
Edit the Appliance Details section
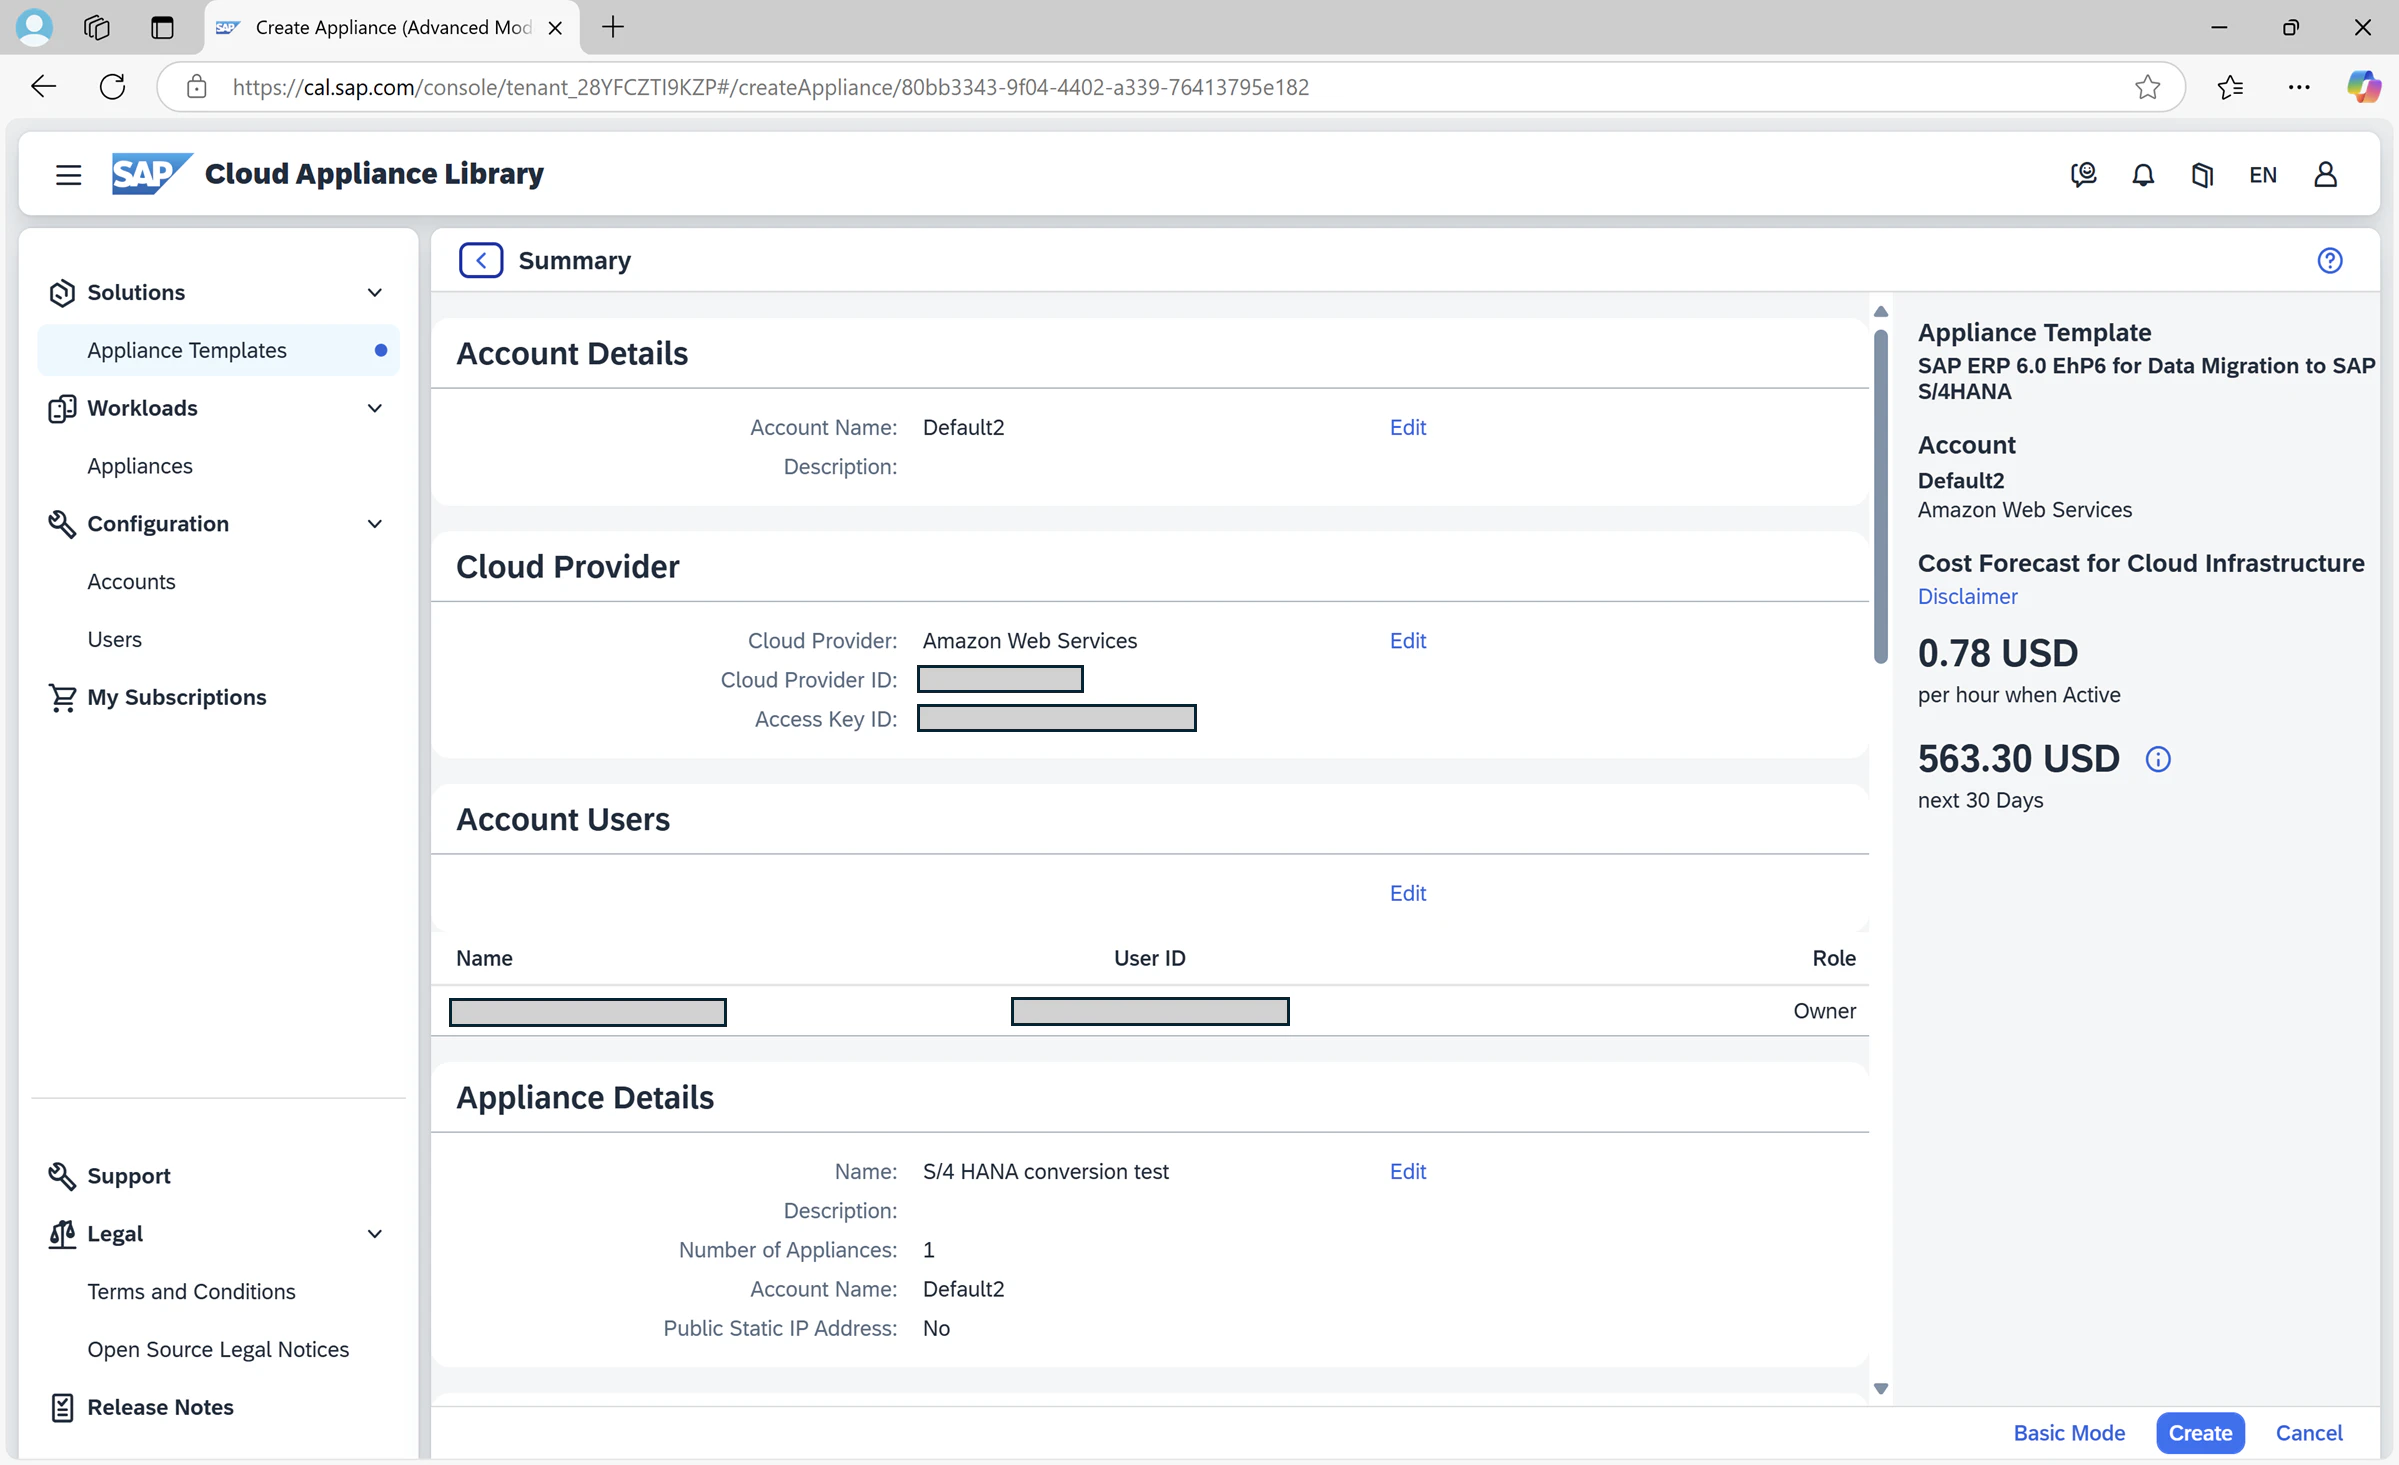(x=1407, y=1172)
